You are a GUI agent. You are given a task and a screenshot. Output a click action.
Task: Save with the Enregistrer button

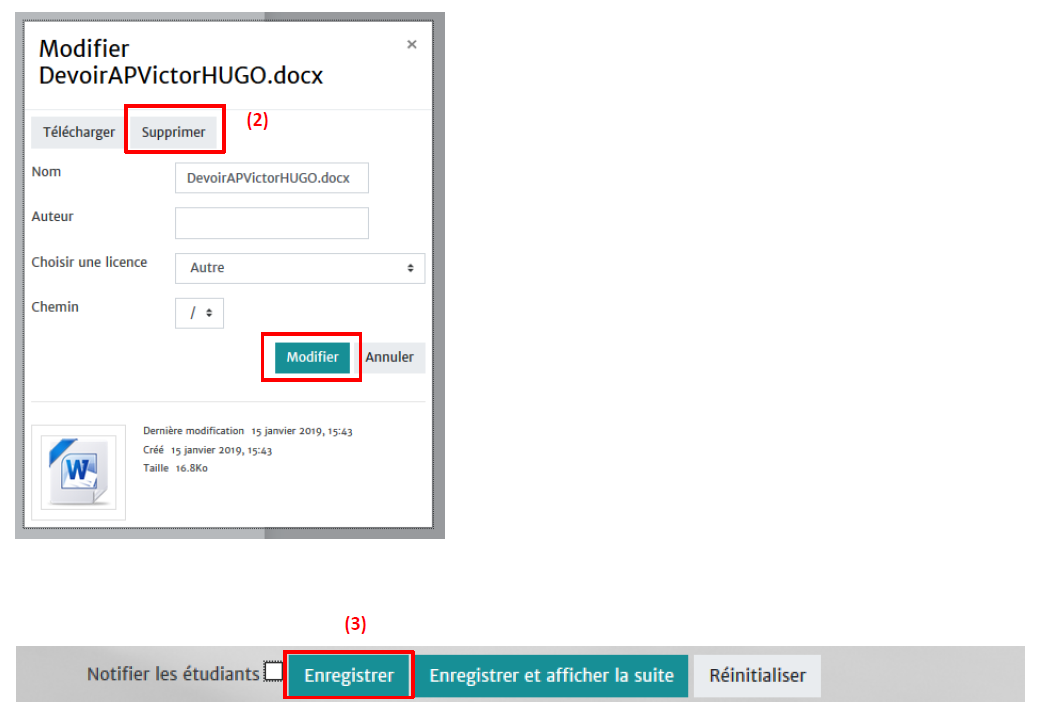point(349,676)
